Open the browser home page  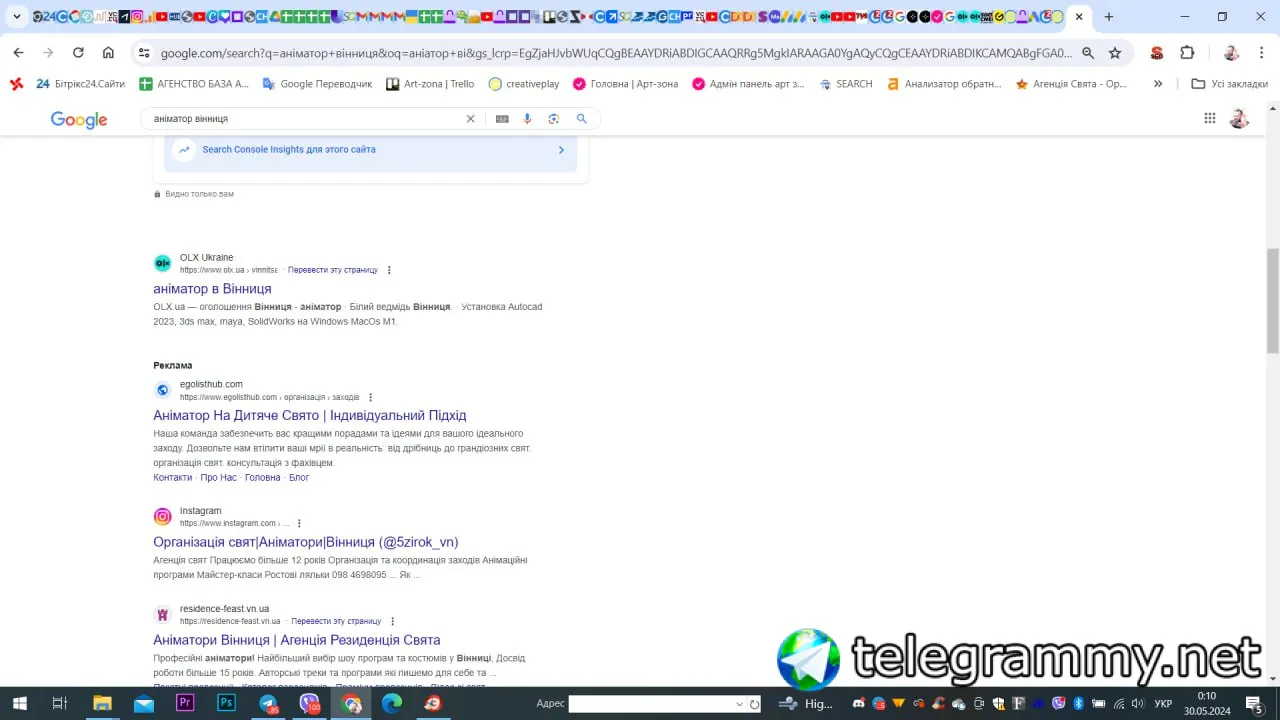click(x=108, y=53)
